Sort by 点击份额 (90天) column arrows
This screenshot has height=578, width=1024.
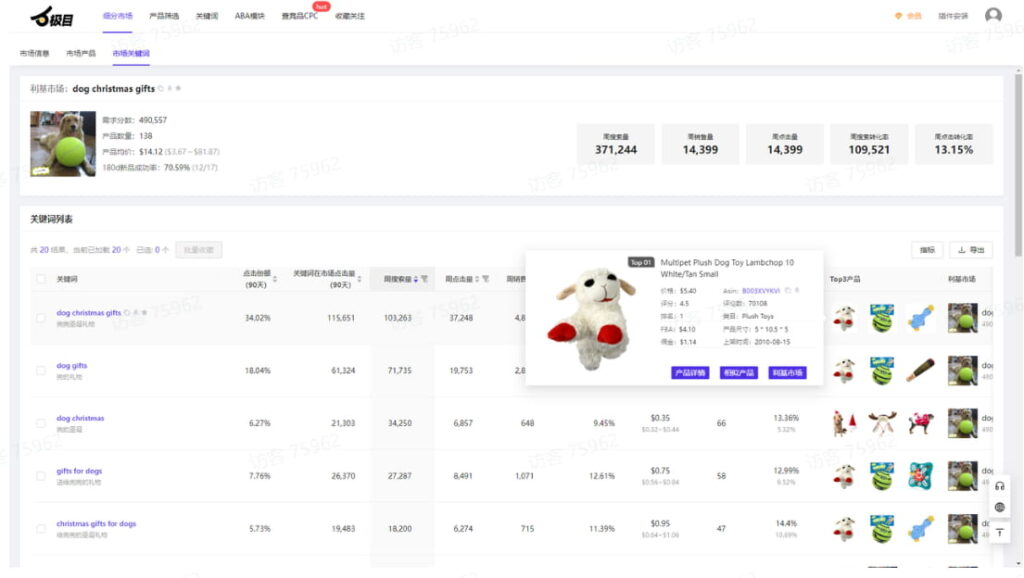[275, 279]
